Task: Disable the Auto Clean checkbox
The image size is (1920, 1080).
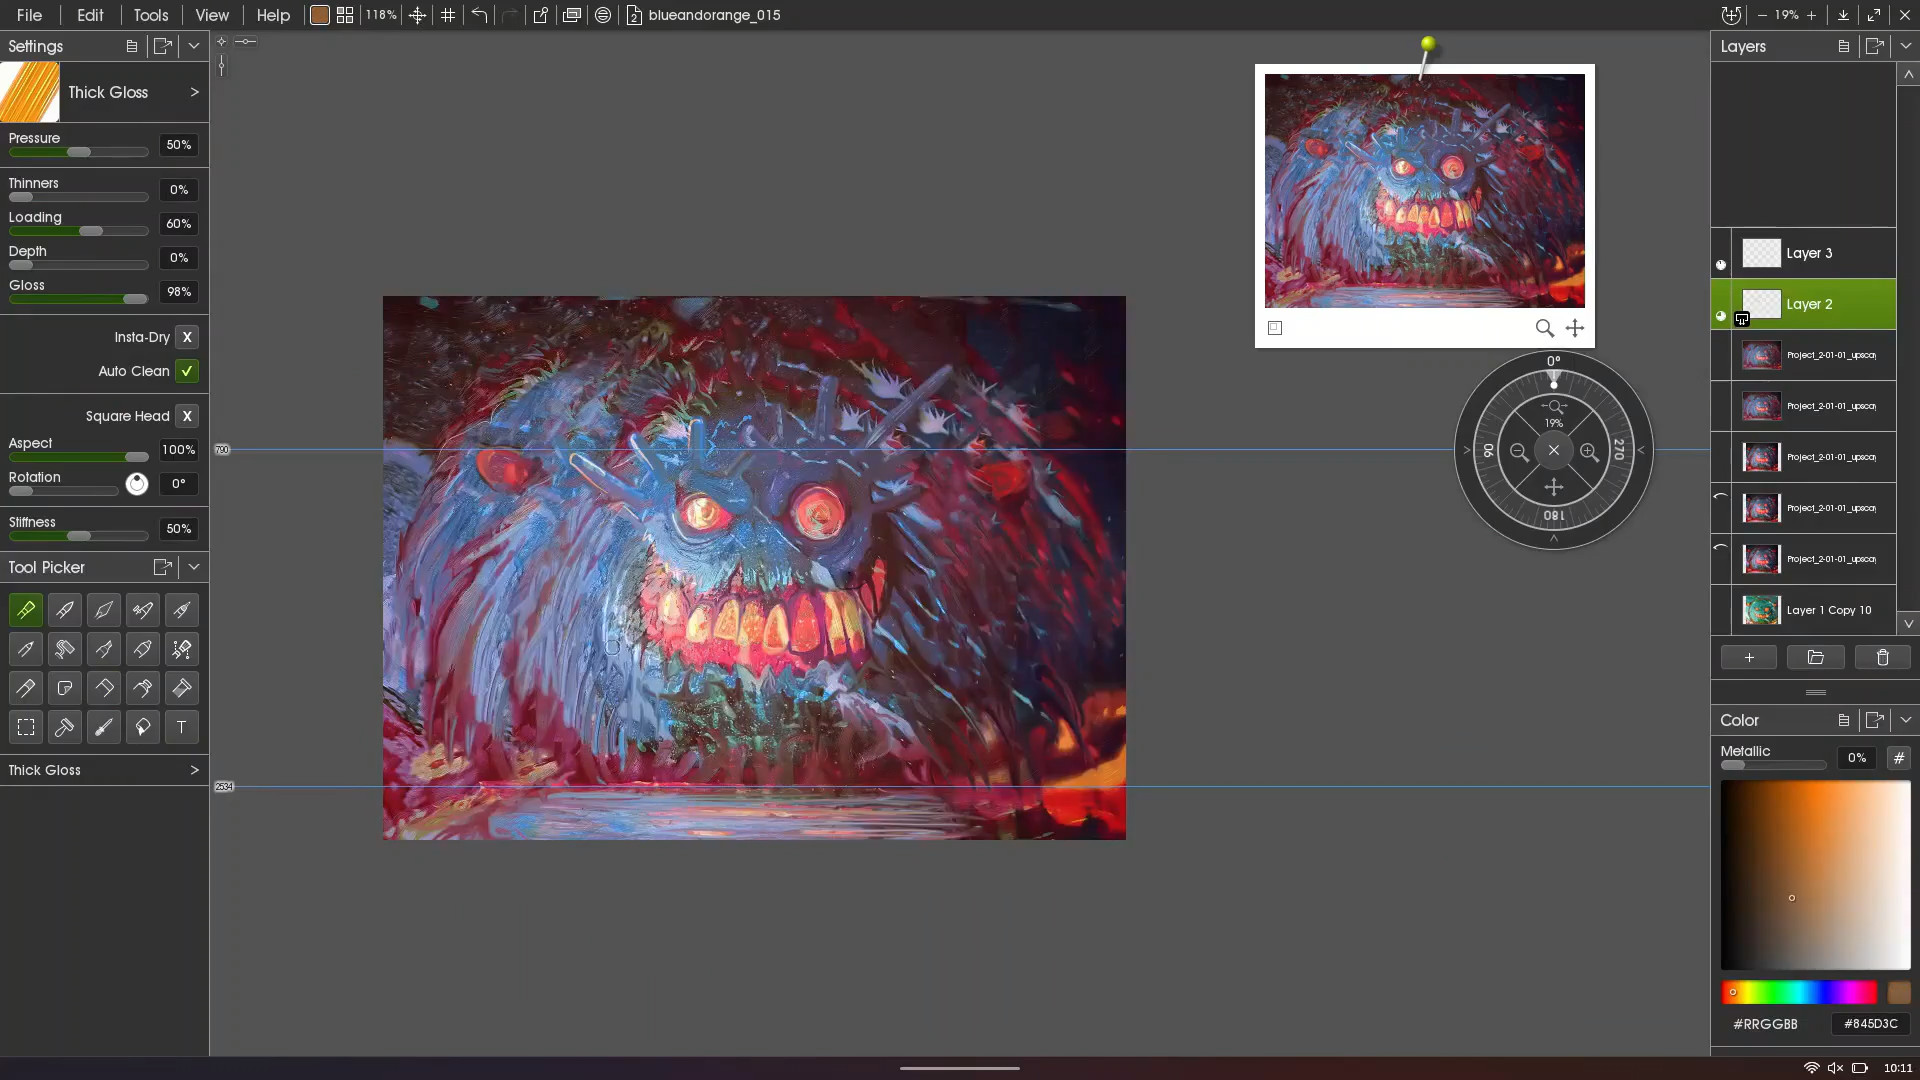Action: click(x=187, y=371)
